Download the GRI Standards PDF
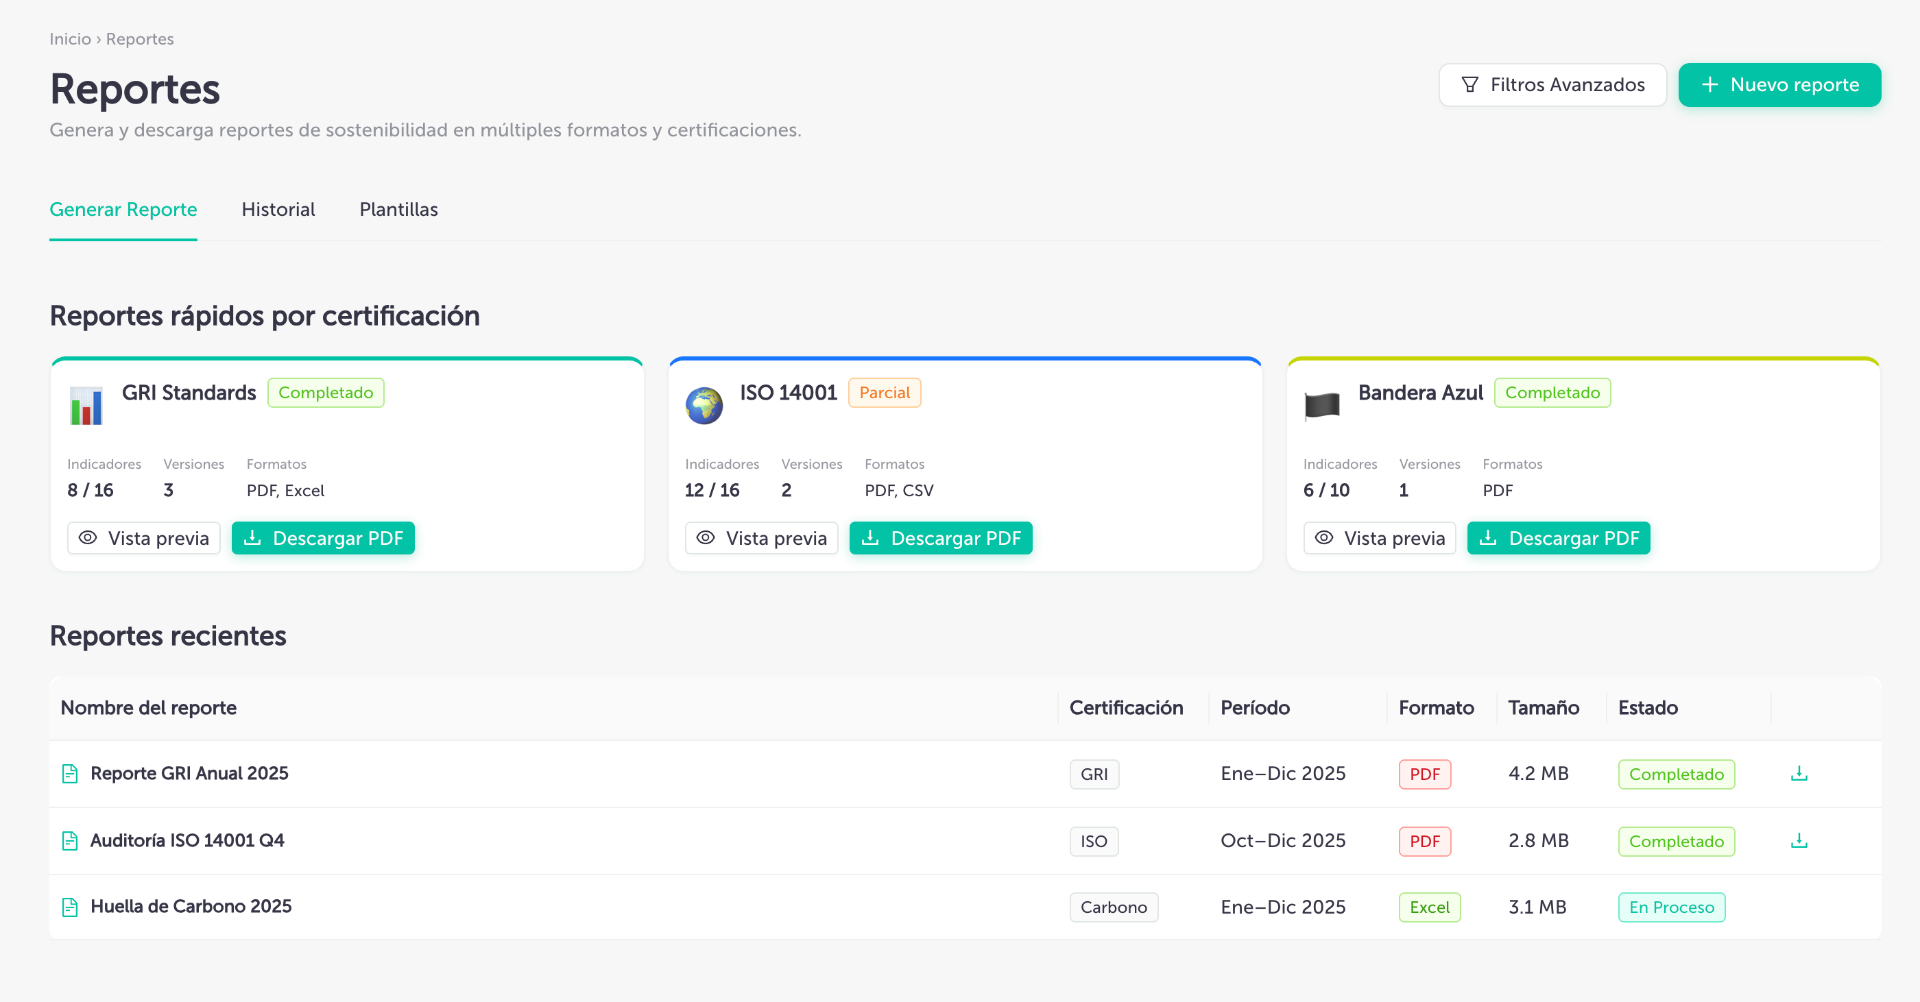Image resolution: width=1920 pixels, height=1002 pixels. [x=323, y=538]
